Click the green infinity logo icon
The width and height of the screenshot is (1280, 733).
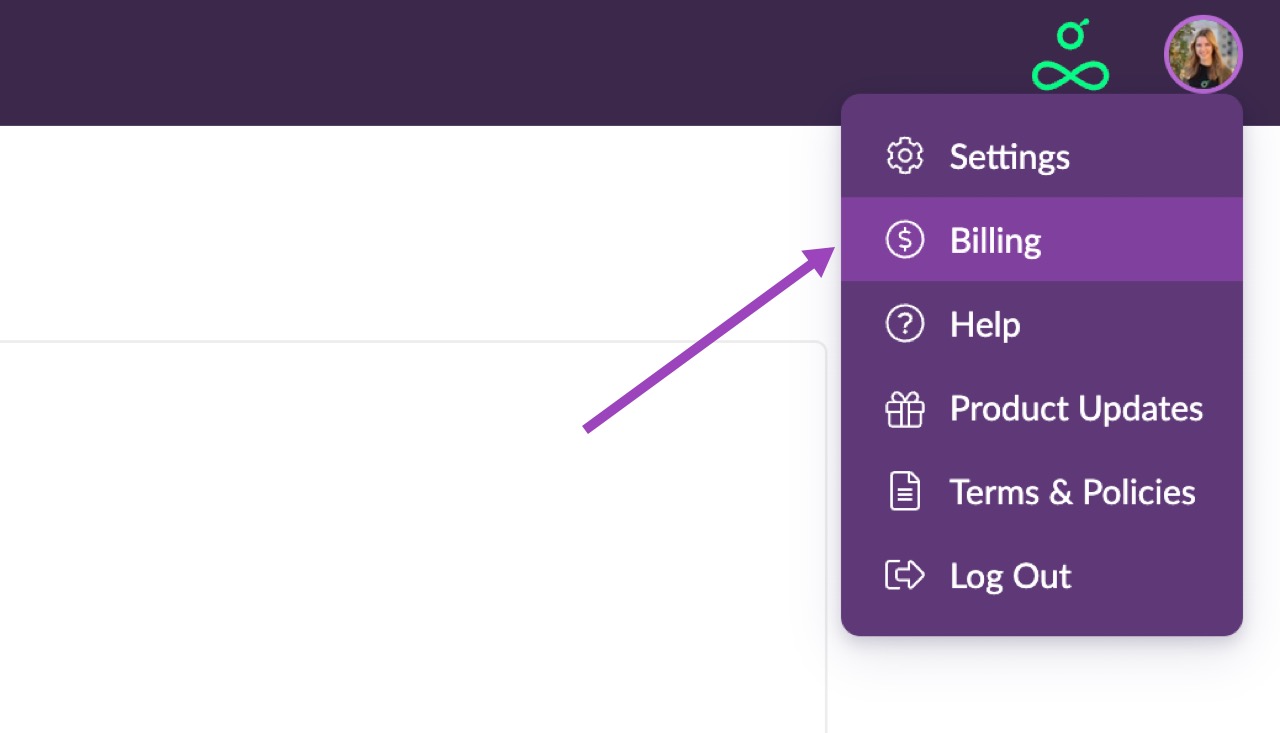pos(1071,55)
